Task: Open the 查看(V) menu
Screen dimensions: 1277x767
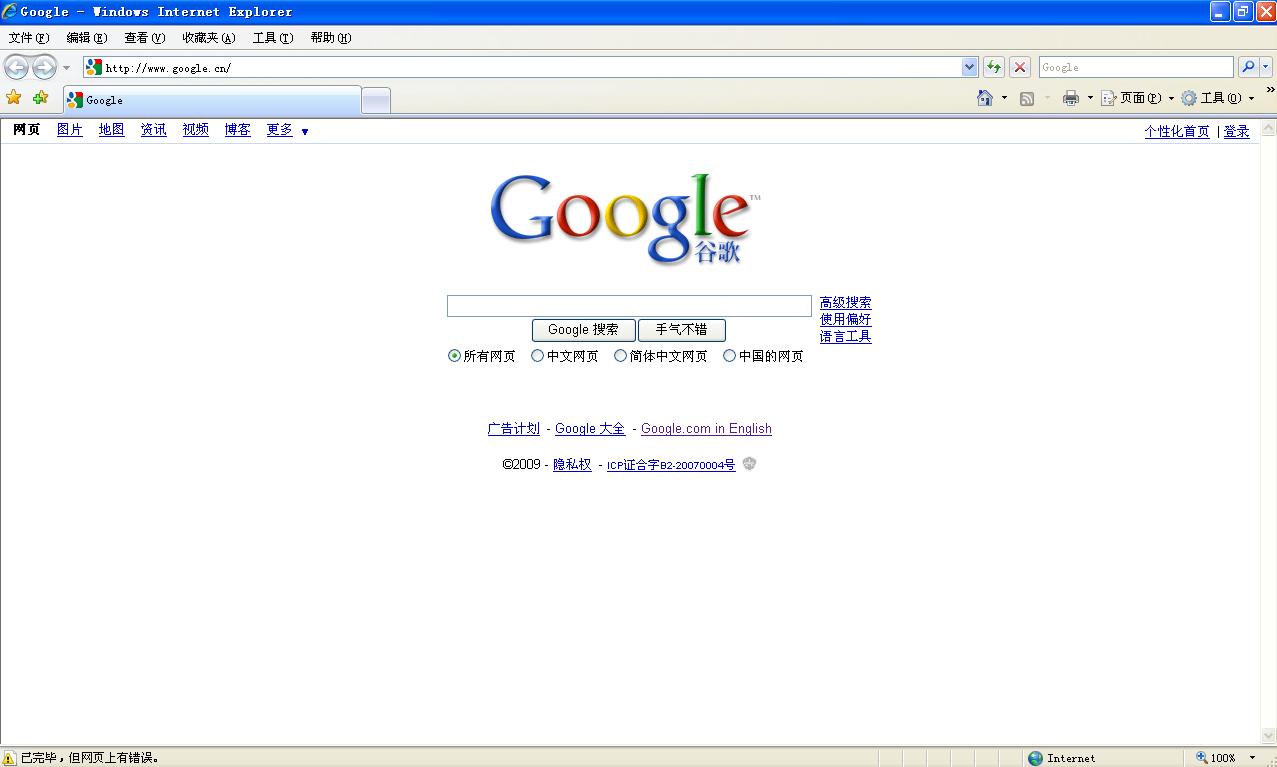Action: point(145,38)
